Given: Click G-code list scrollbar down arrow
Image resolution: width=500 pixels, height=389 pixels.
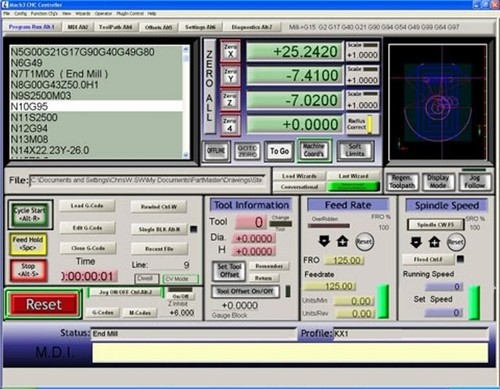Looking at the screenshot, I should 186,155.
